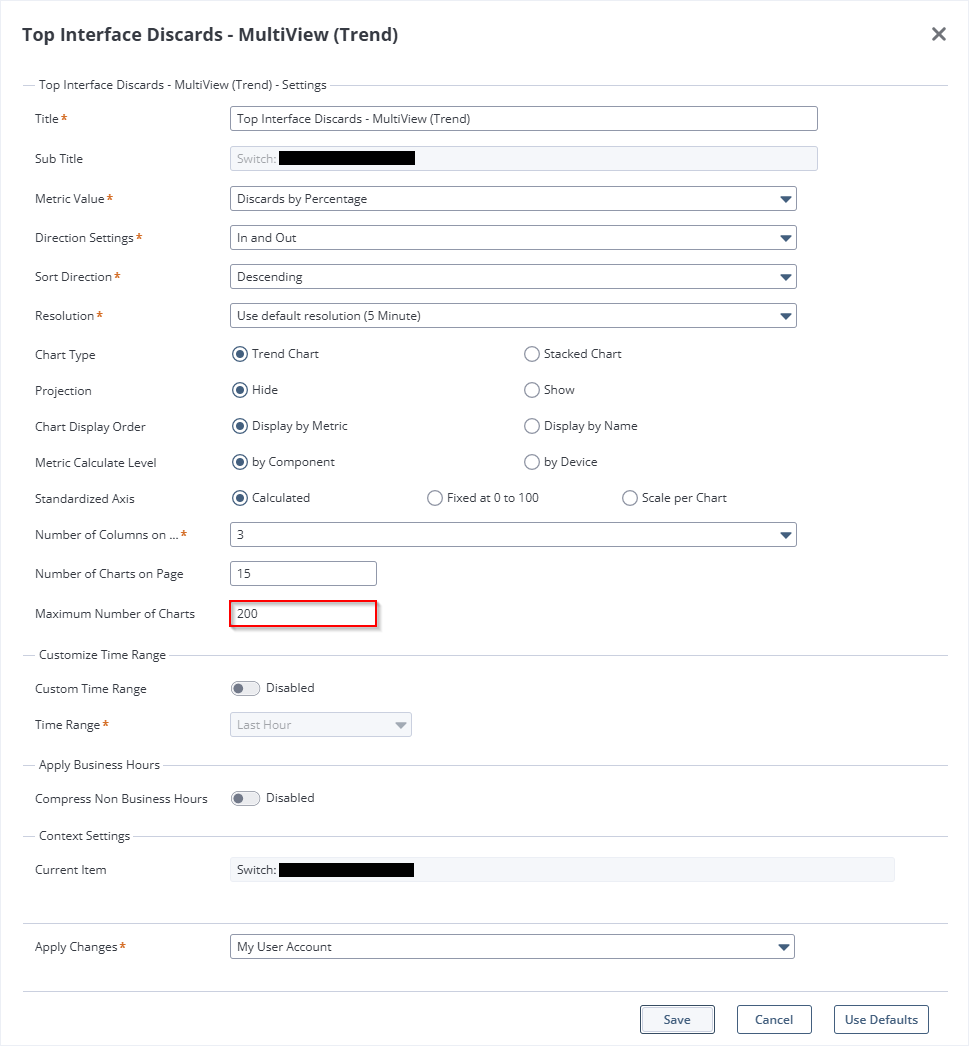Click Number of Charts on Page field
Viewport: 969px width, 1046px height.
(x=303, y=573)
